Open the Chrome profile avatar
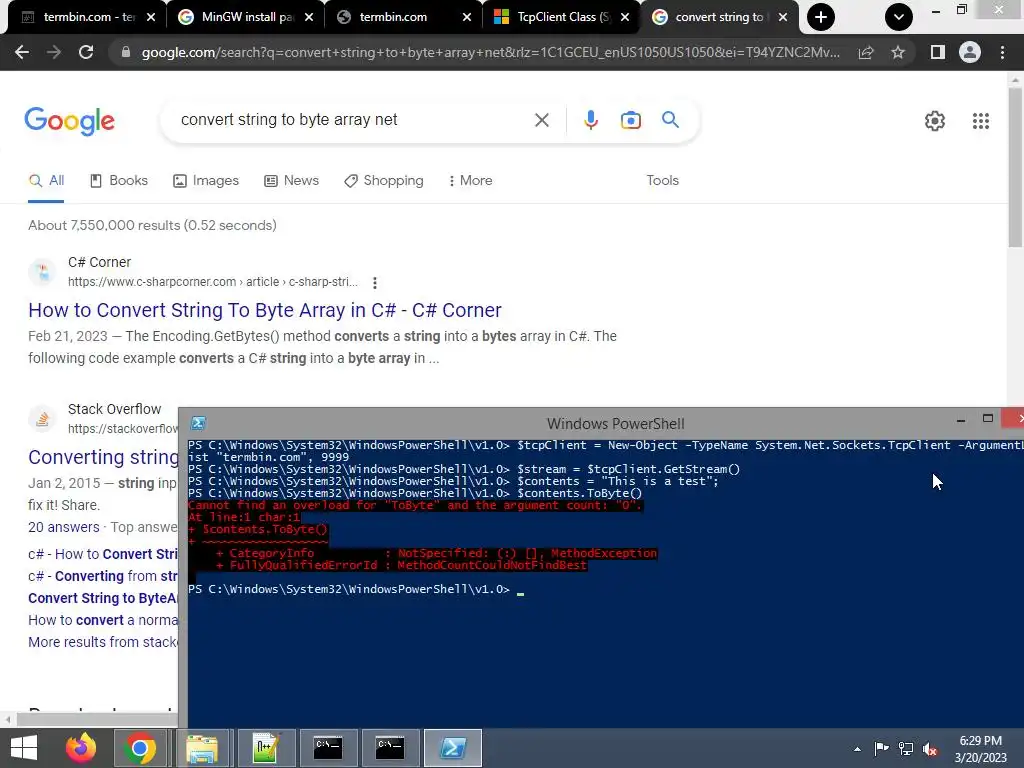This screenshot has height=768, width=1024. (970, 52)
